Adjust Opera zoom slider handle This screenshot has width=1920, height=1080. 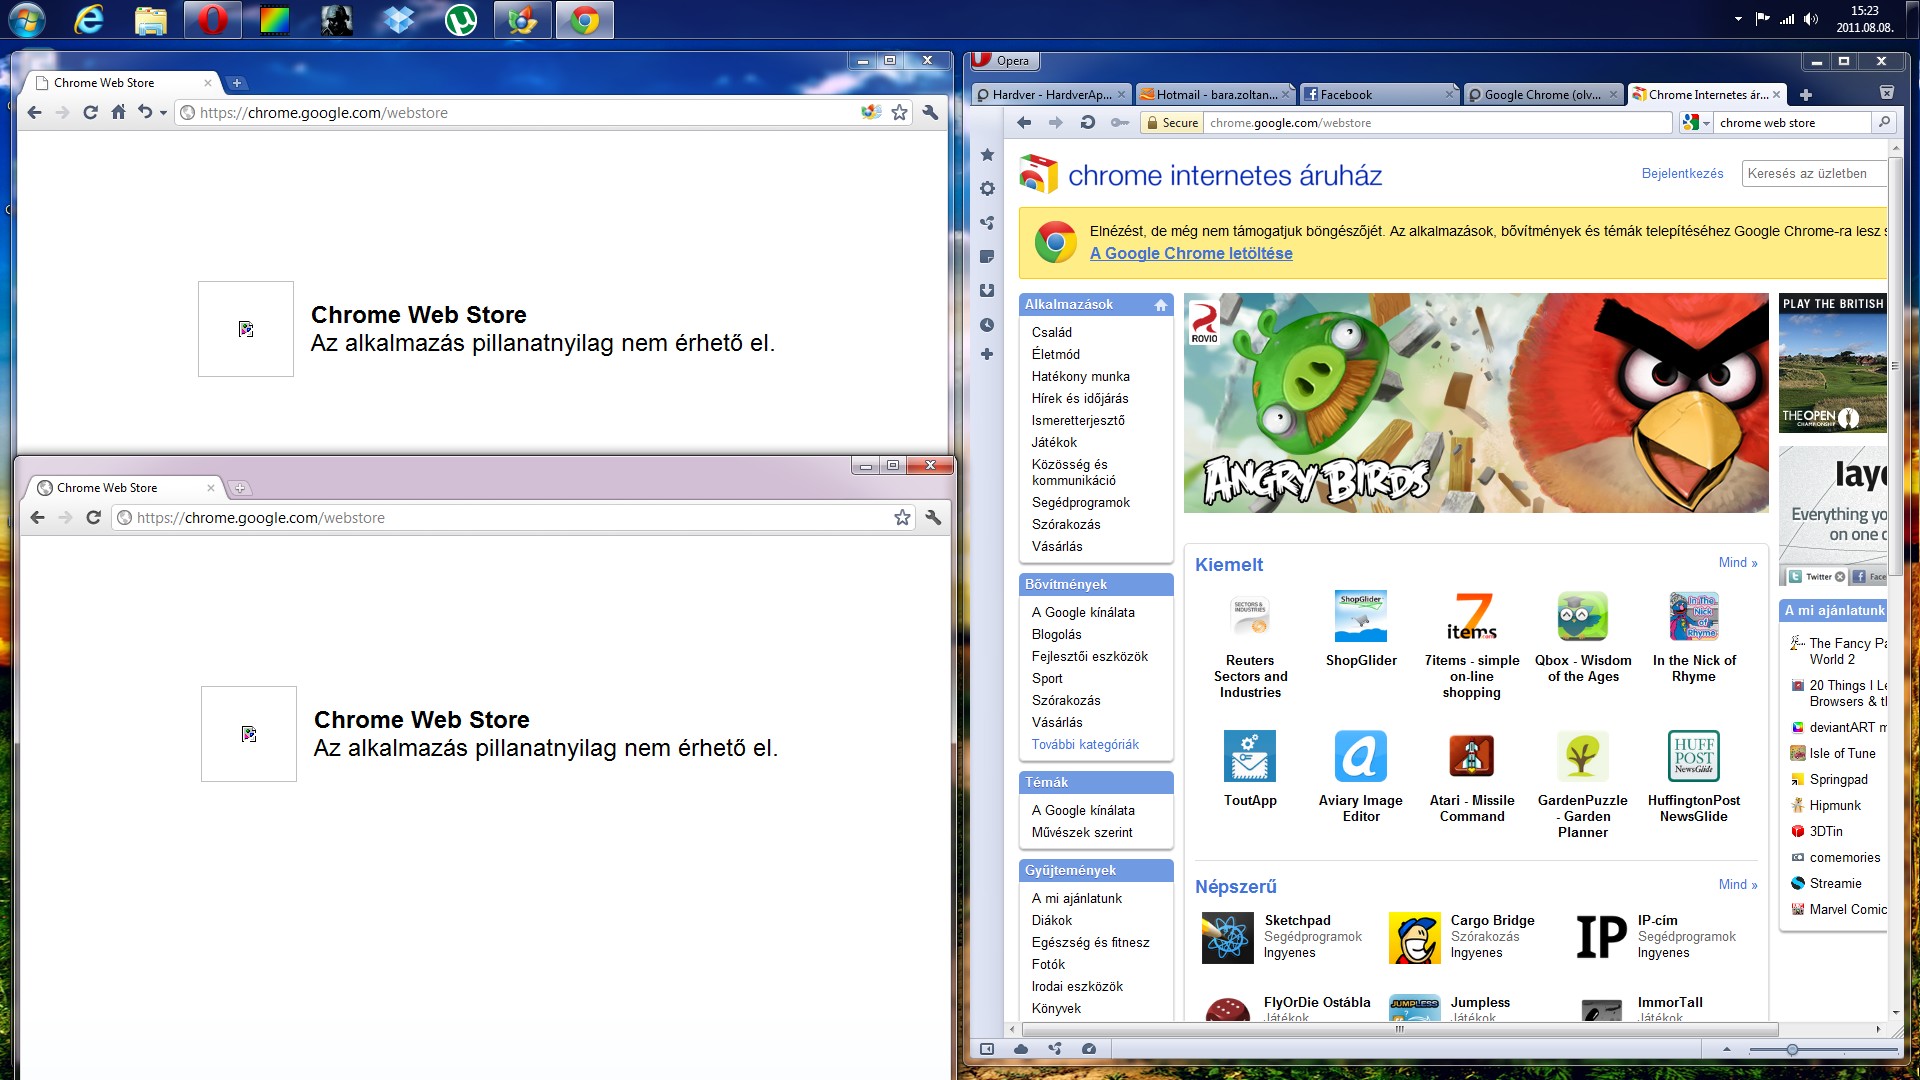pyautogui.click(x=1792, y=1049)
